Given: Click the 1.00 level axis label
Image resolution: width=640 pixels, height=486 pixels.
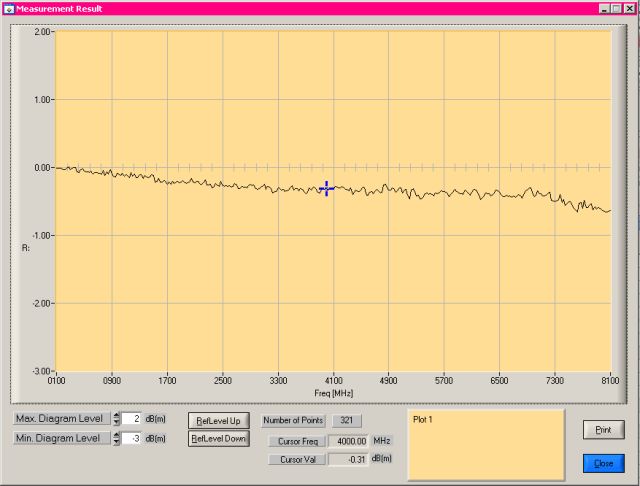Looking at the screenshot, I should click(x=42, y=100).
